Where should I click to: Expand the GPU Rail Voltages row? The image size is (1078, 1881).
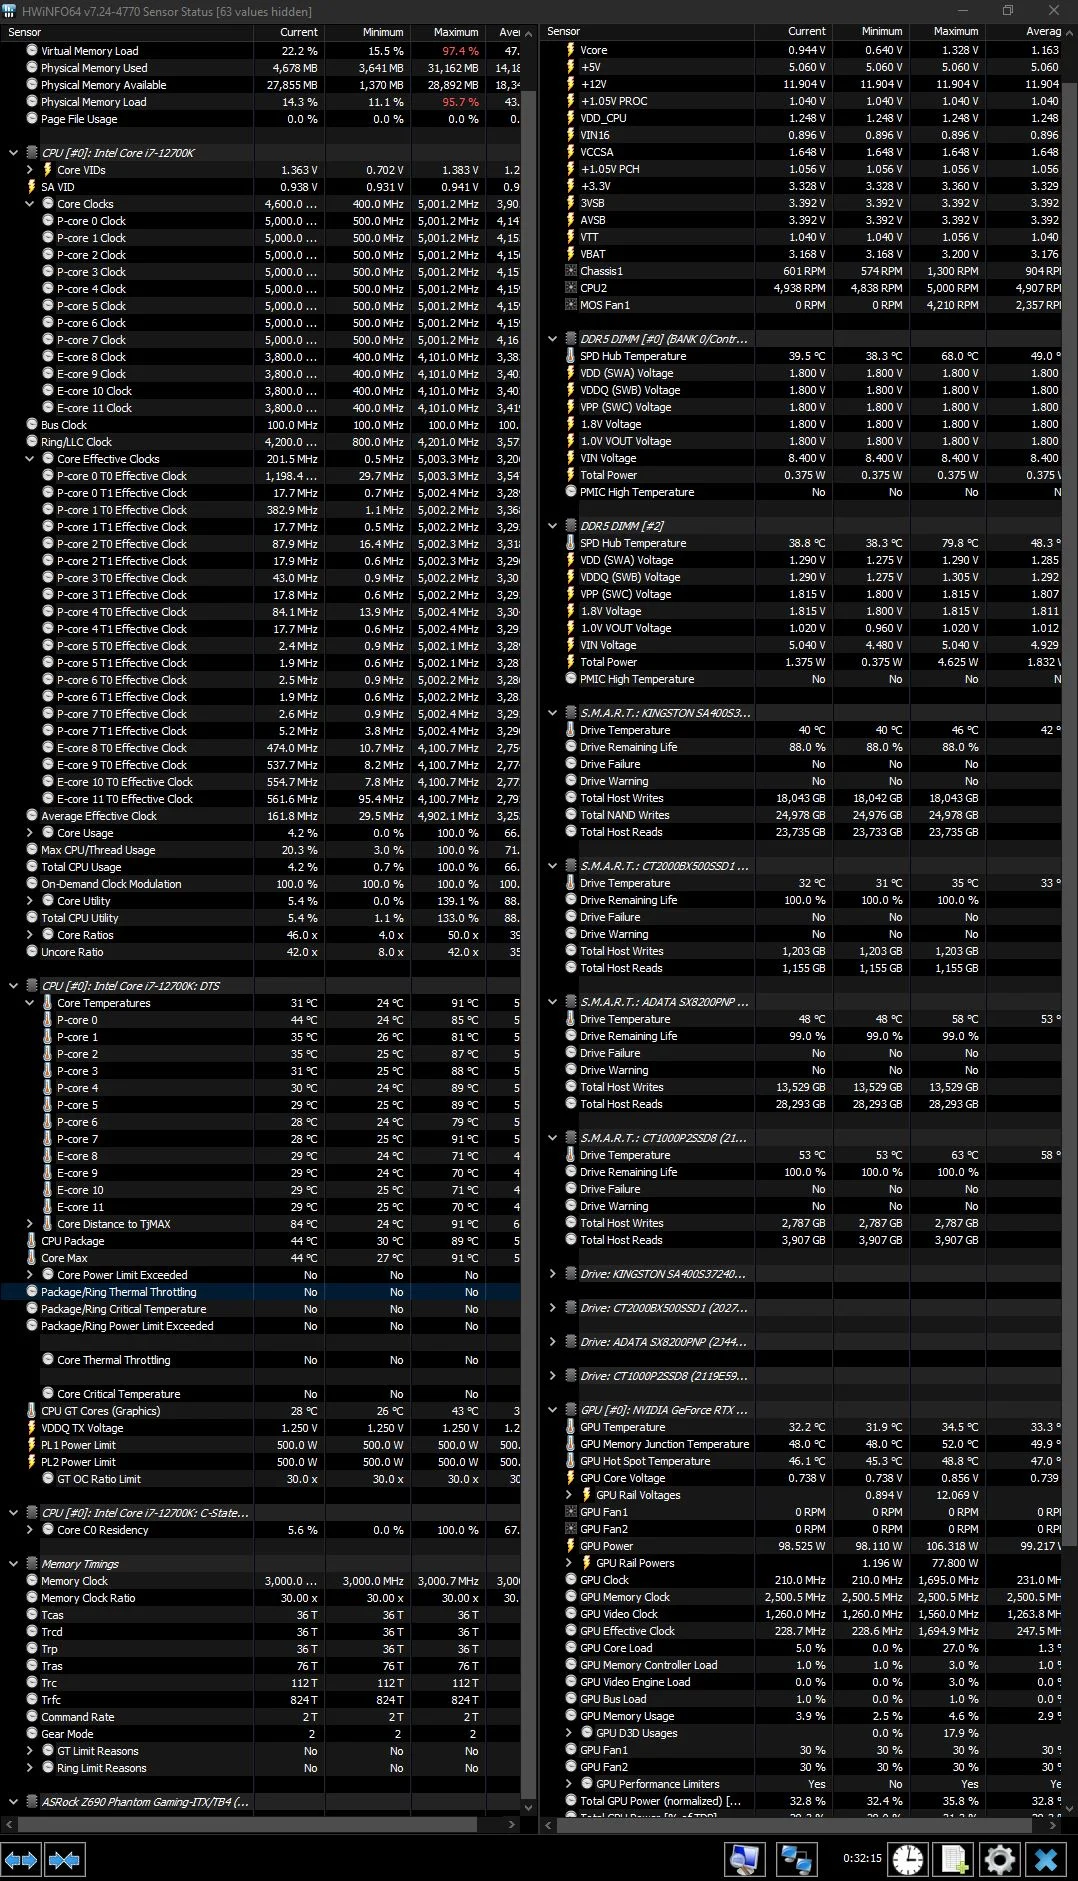[569, 1495]
